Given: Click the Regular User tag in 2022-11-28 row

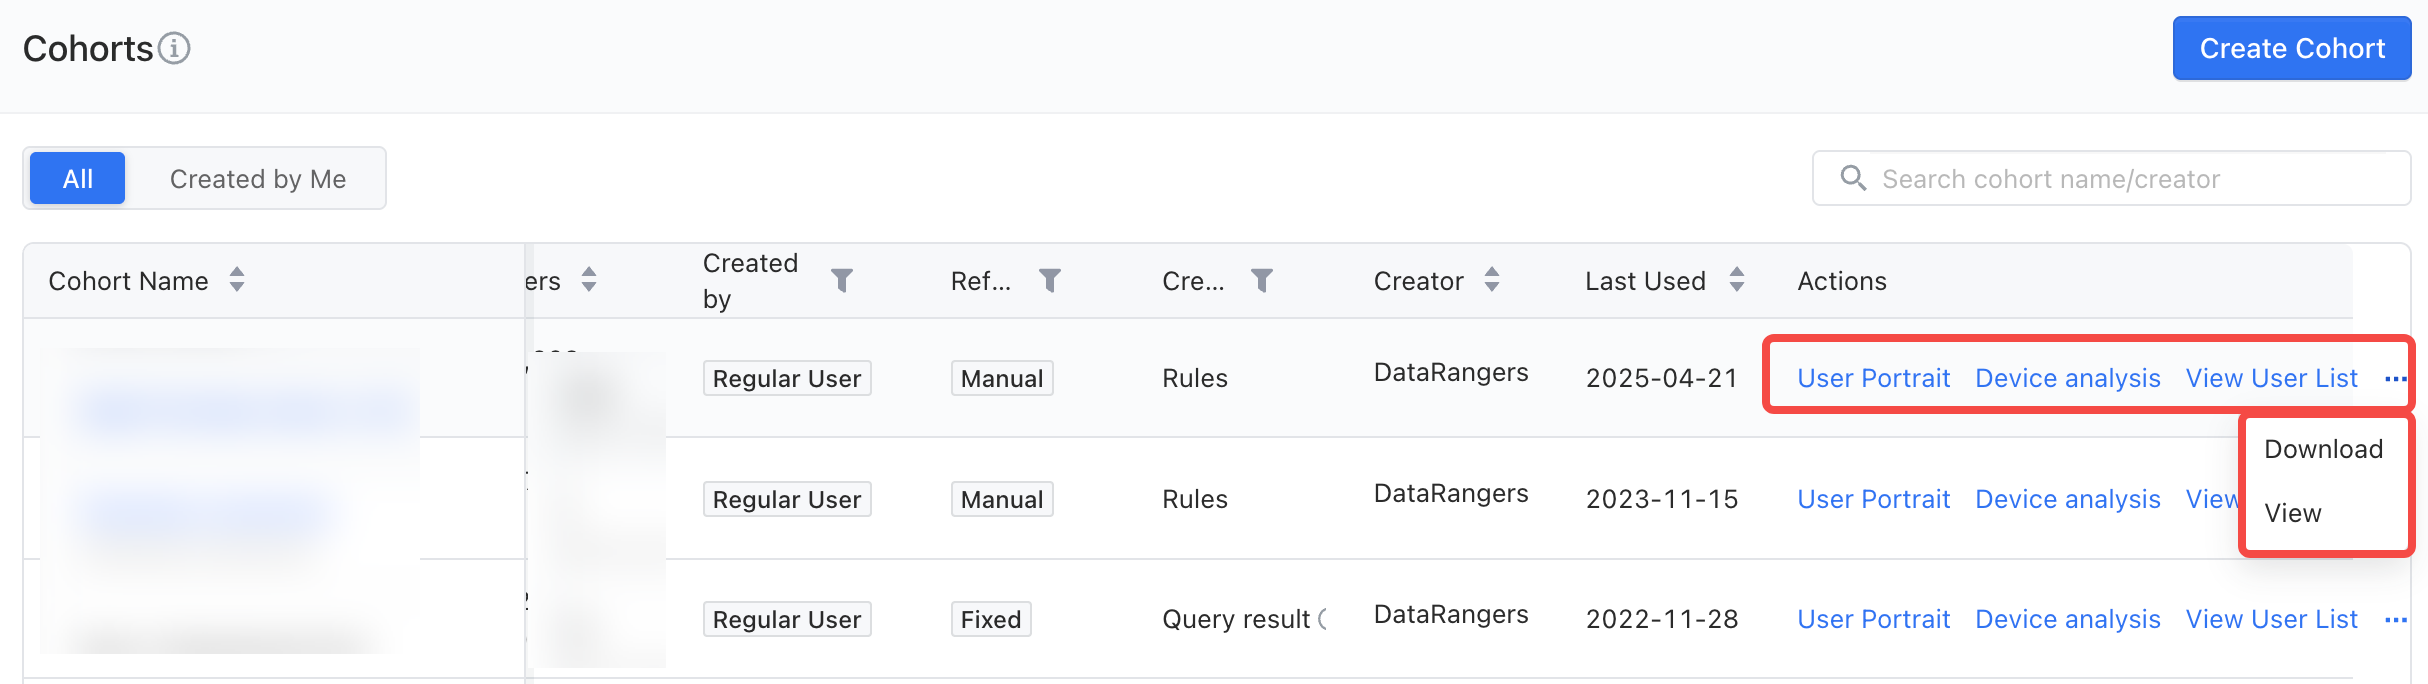Looking at the screenshot, I should tap(787, 619).
